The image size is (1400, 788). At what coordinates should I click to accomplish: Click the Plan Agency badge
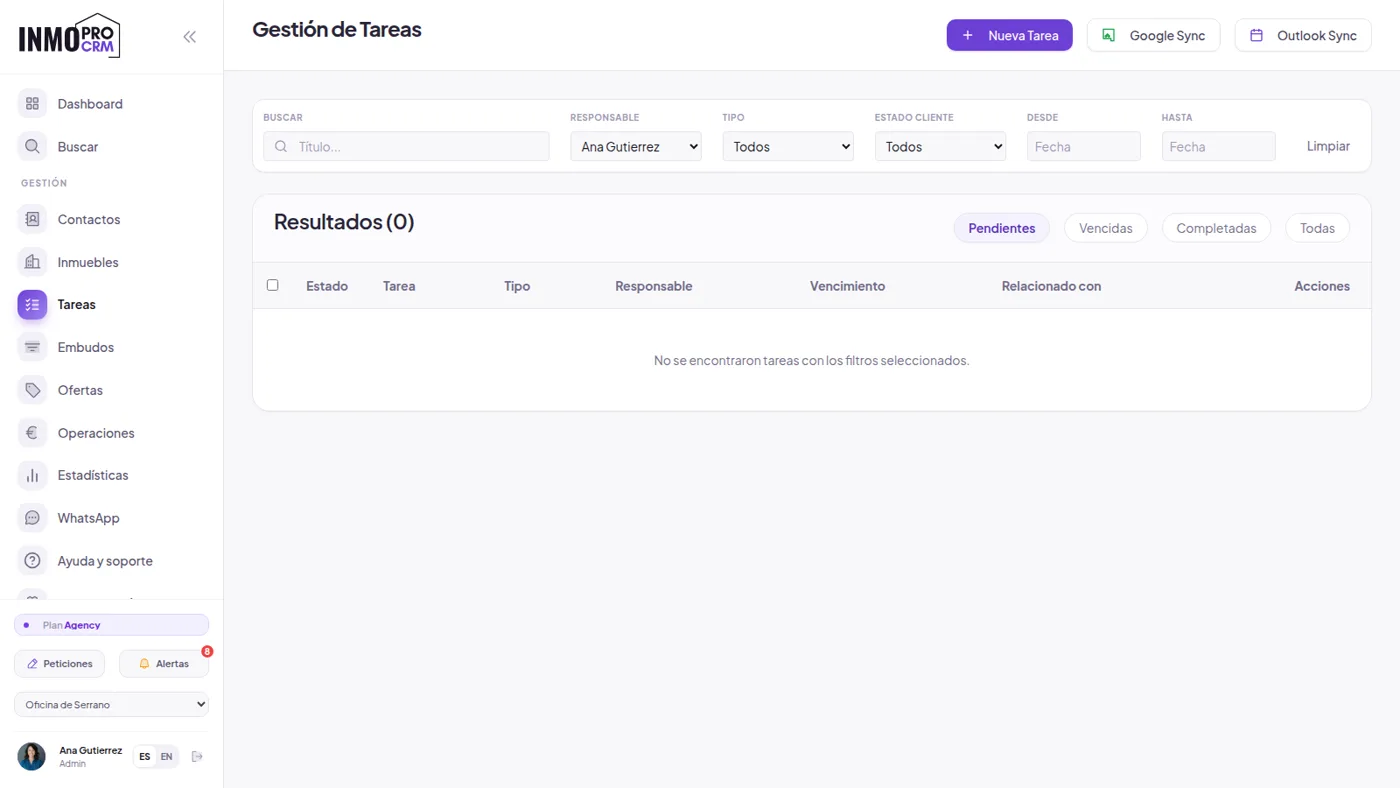coord(112,625)
